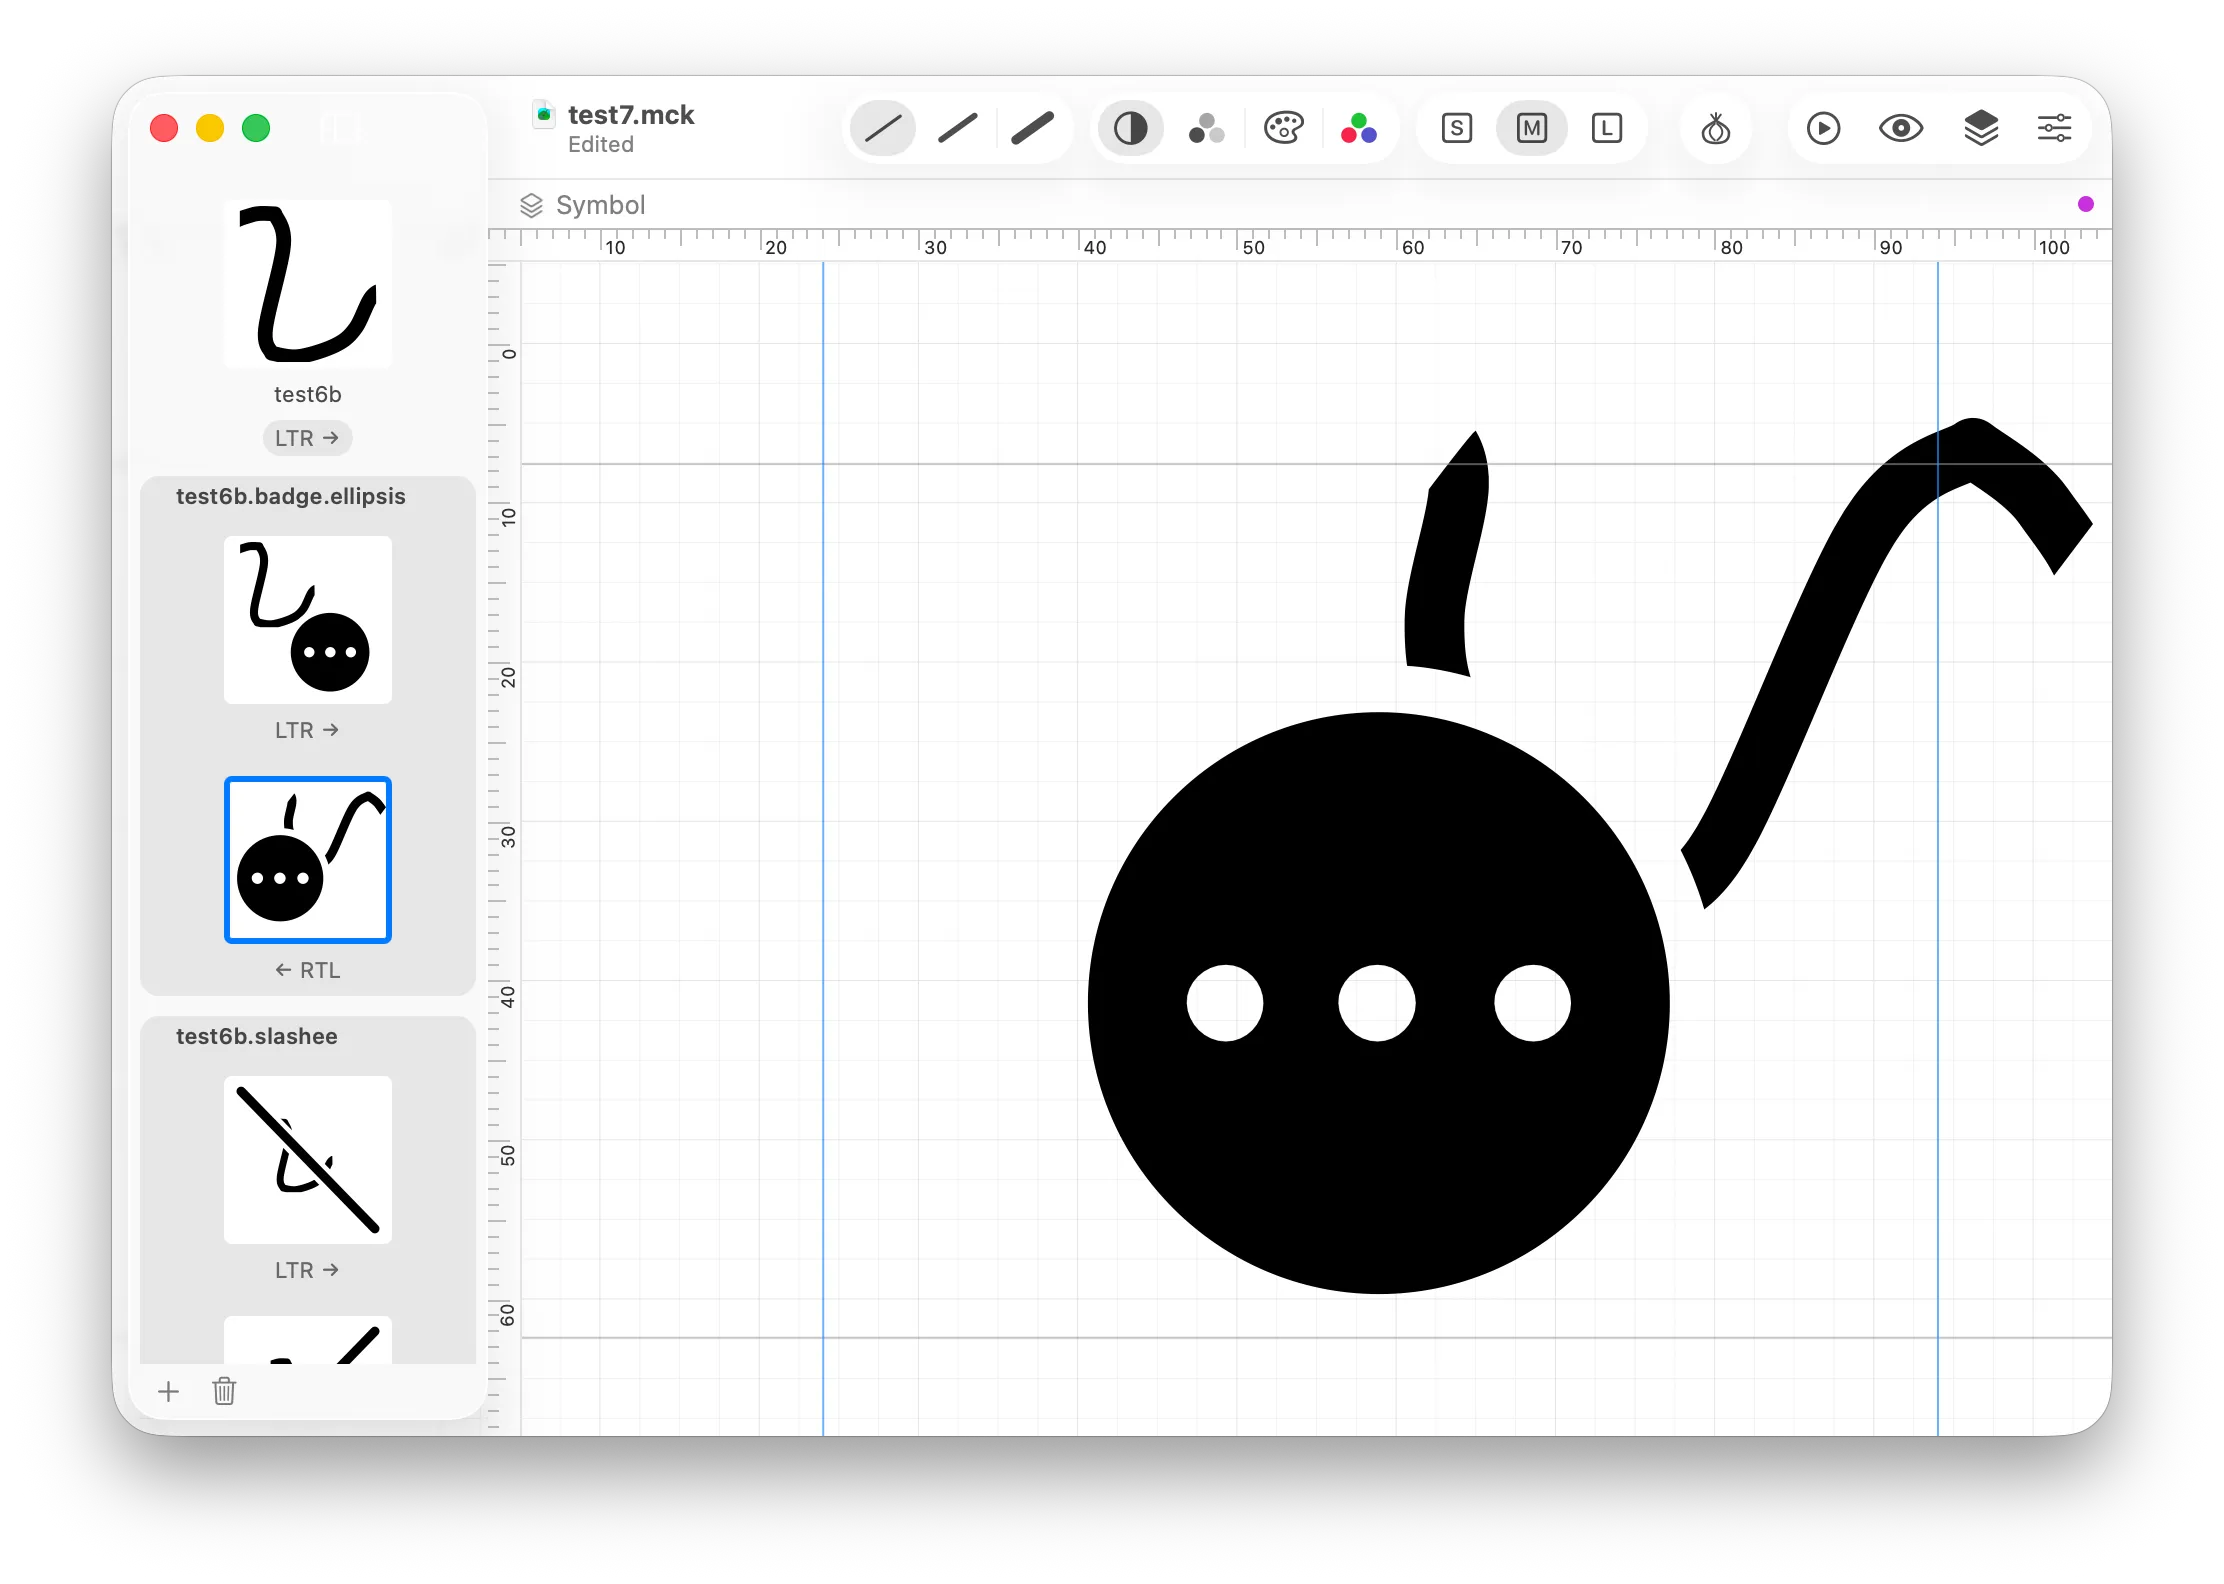The width and height of the screenshot is (2224, 1584).
Task: Click the right white dot in badge
Action: pos(1533,1003)
